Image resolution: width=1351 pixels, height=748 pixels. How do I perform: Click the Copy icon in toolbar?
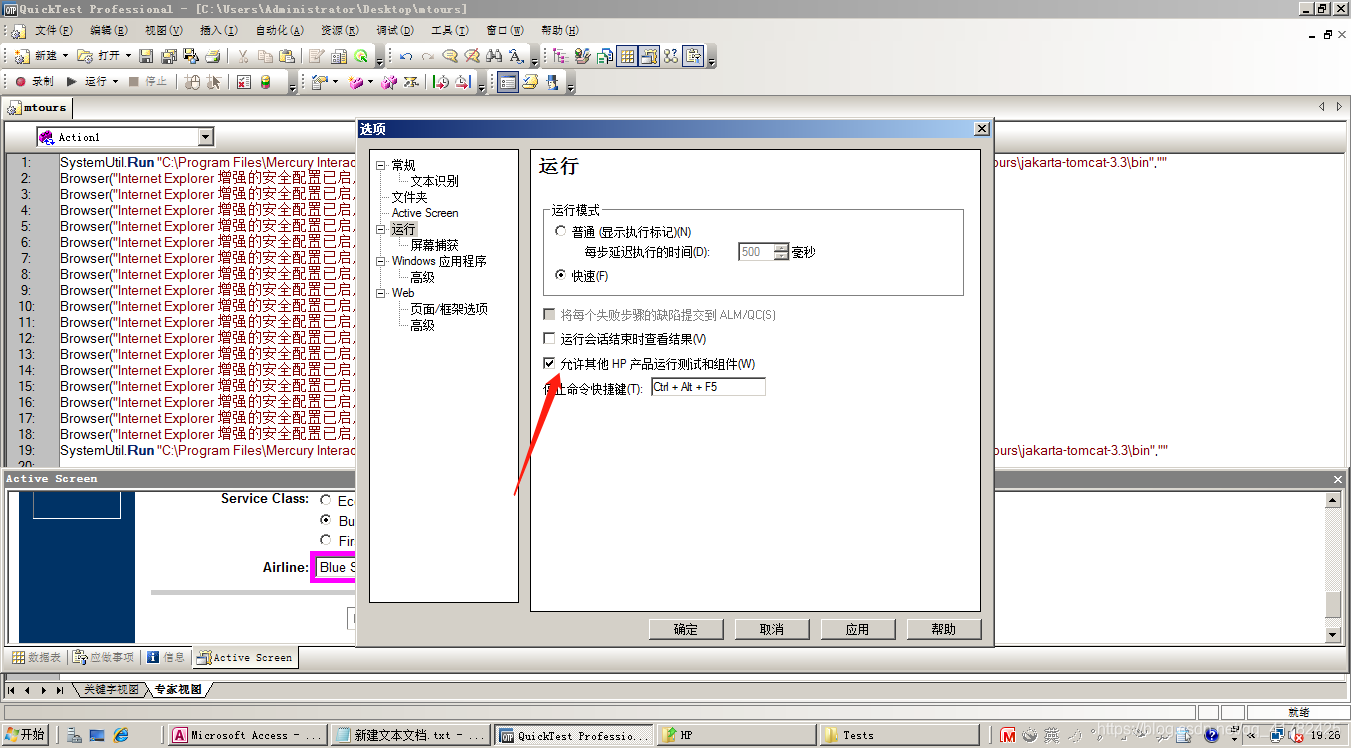tap(265, 56)
